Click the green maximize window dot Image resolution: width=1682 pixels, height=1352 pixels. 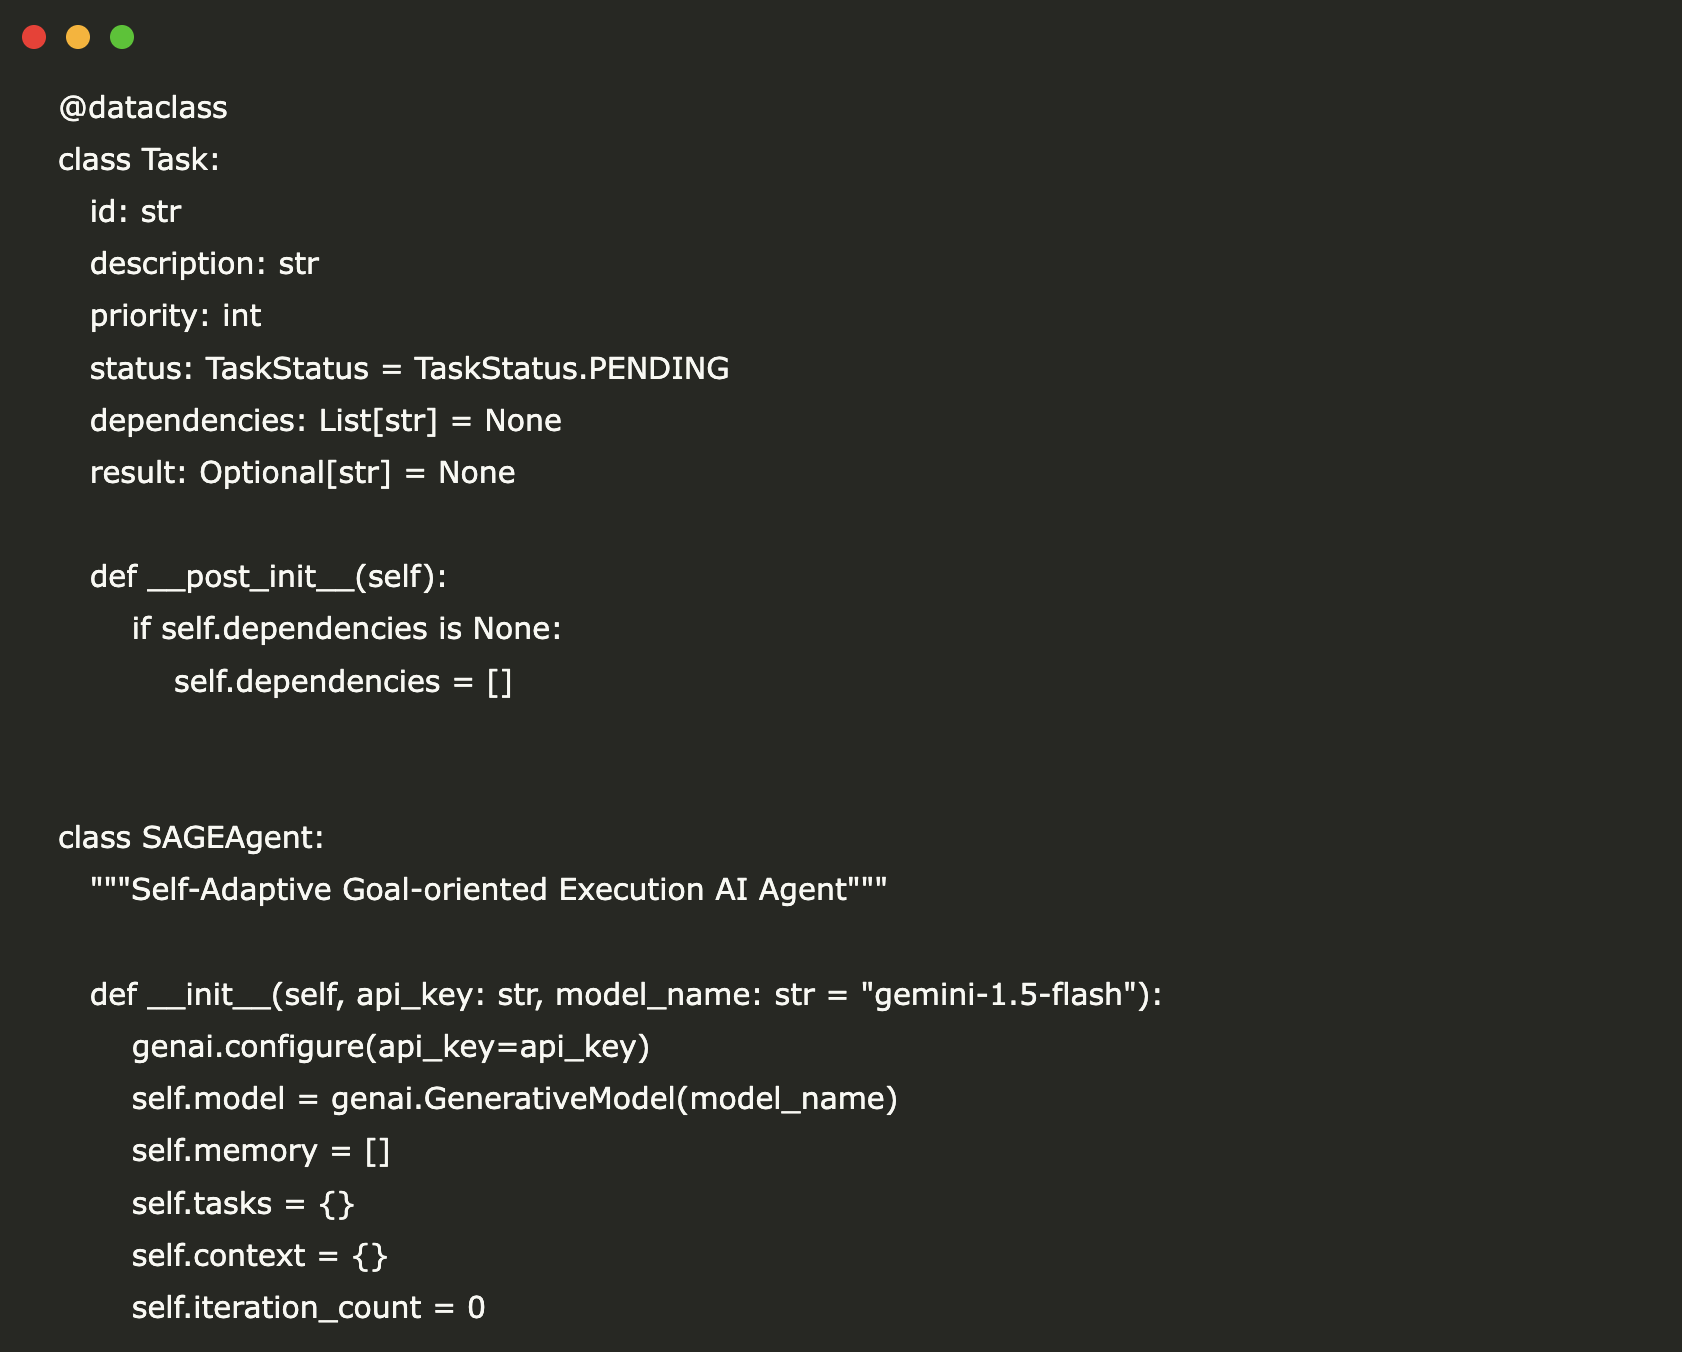(x=122, y=37)
